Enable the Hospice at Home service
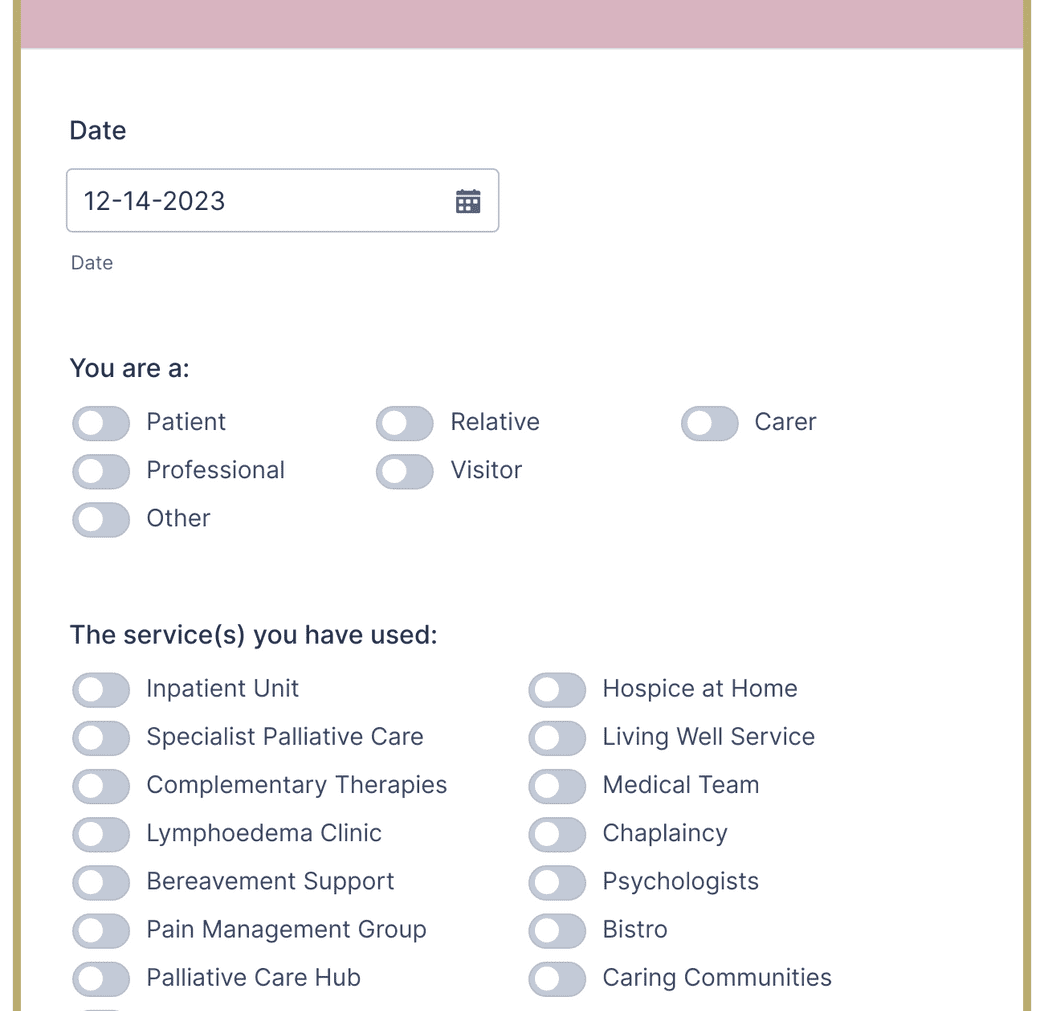The width and height of the screenshot is (1044, 1011). point(557,690)
